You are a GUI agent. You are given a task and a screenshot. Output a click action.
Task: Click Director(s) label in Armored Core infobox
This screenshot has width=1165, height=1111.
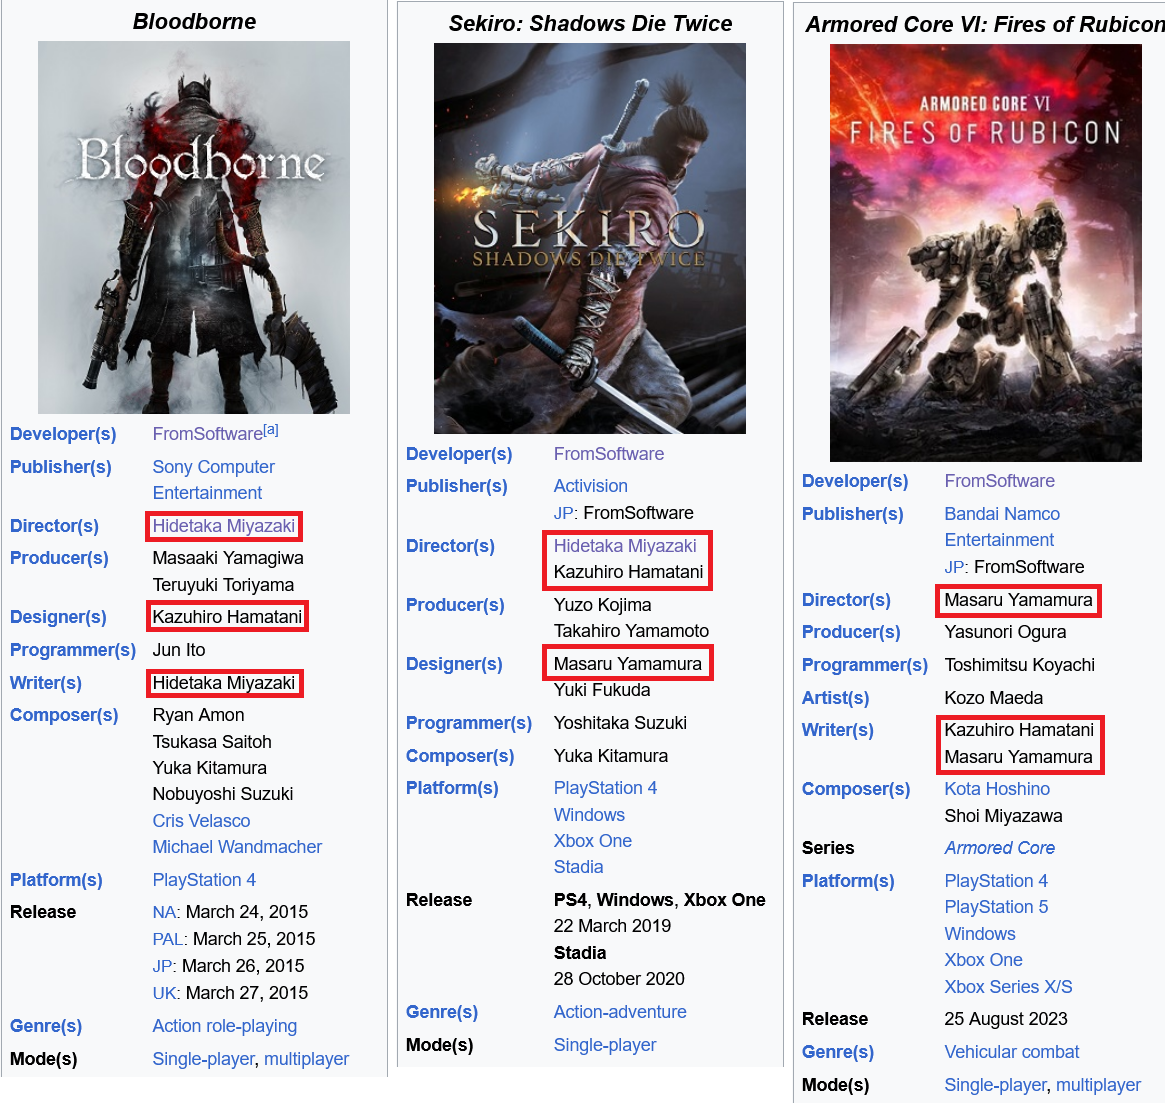point(846,600)
